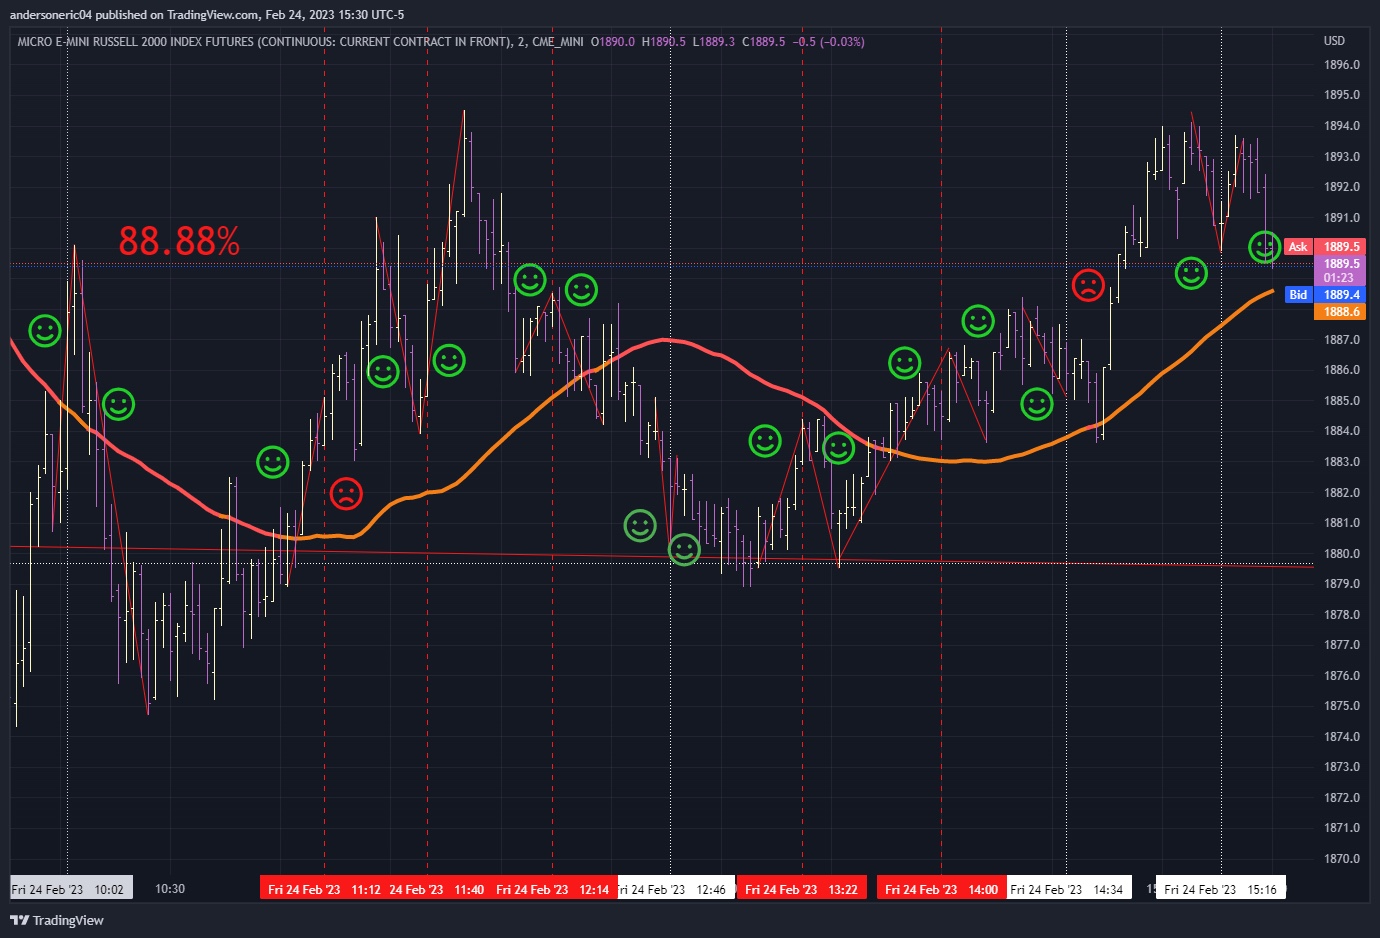The height and width of the screenshot is (938, 1380).
Task: Click the 1870.0 price axis label
Action: [x=1342, y=859]
